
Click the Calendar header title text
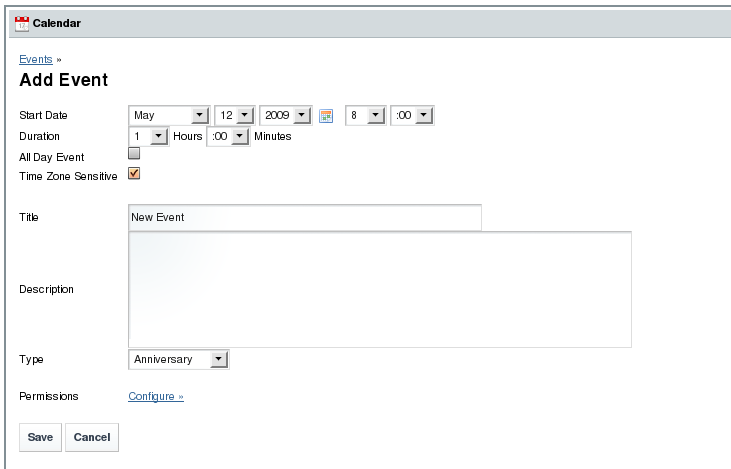pyautogui.click(x=58, y=23)
